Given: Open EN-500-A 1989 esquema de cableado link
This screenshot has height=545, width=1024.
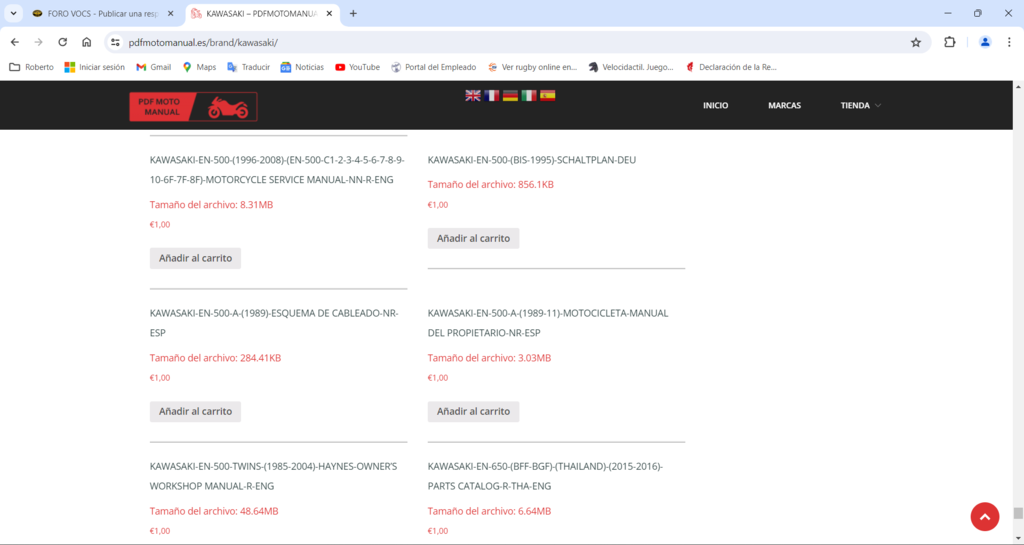Looking at the screenshot, I should pyautogui.click(x=274, y=323).
